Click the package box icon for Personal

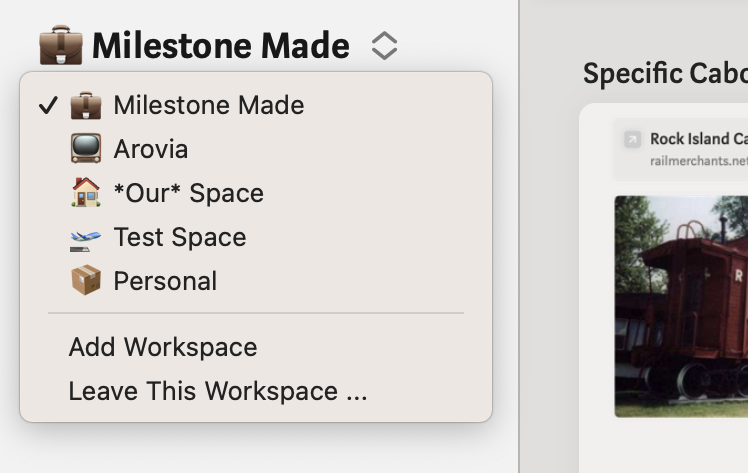pyautogui.click(x=86, y=281)
